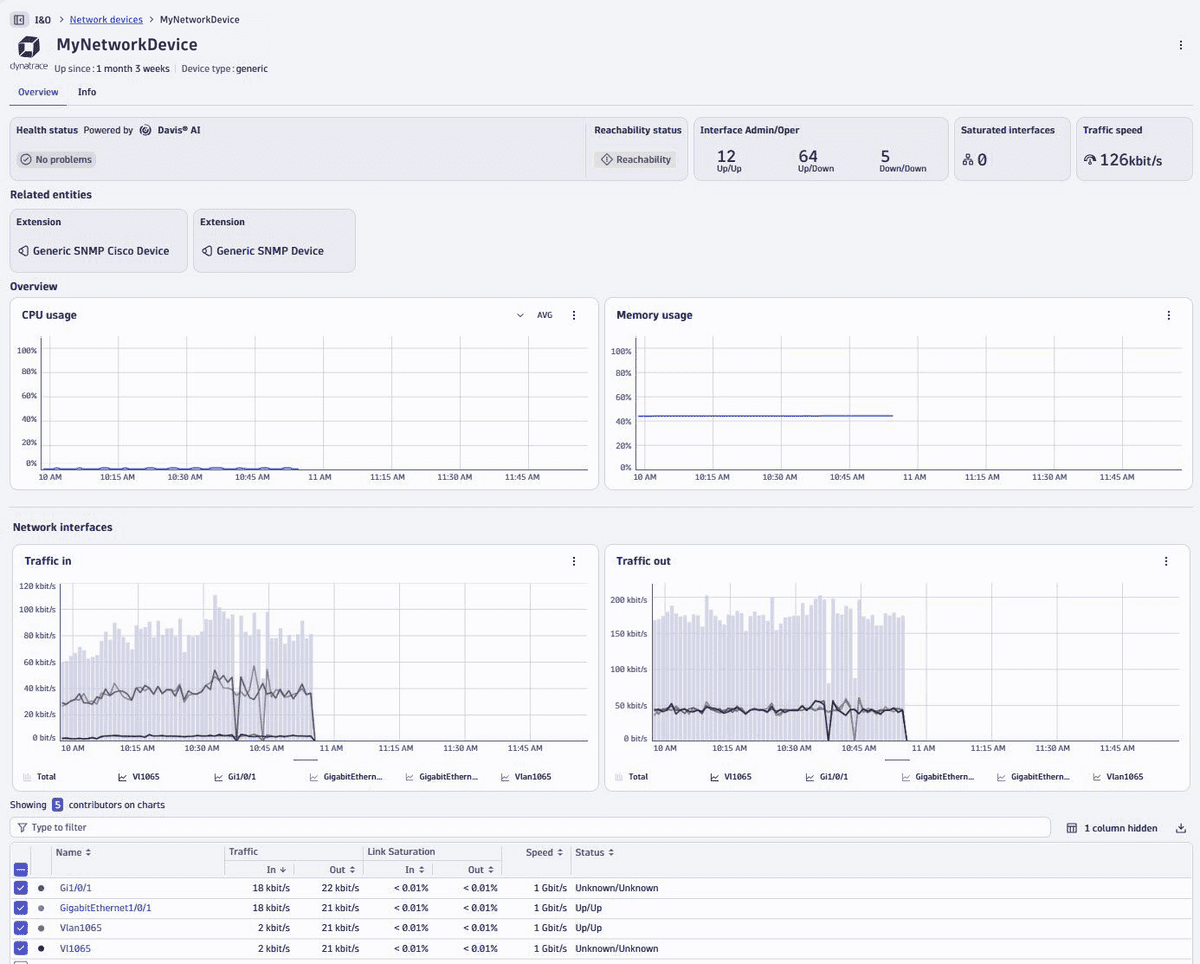
Task: Switch to the Info tab
Action: pos(87,92)
